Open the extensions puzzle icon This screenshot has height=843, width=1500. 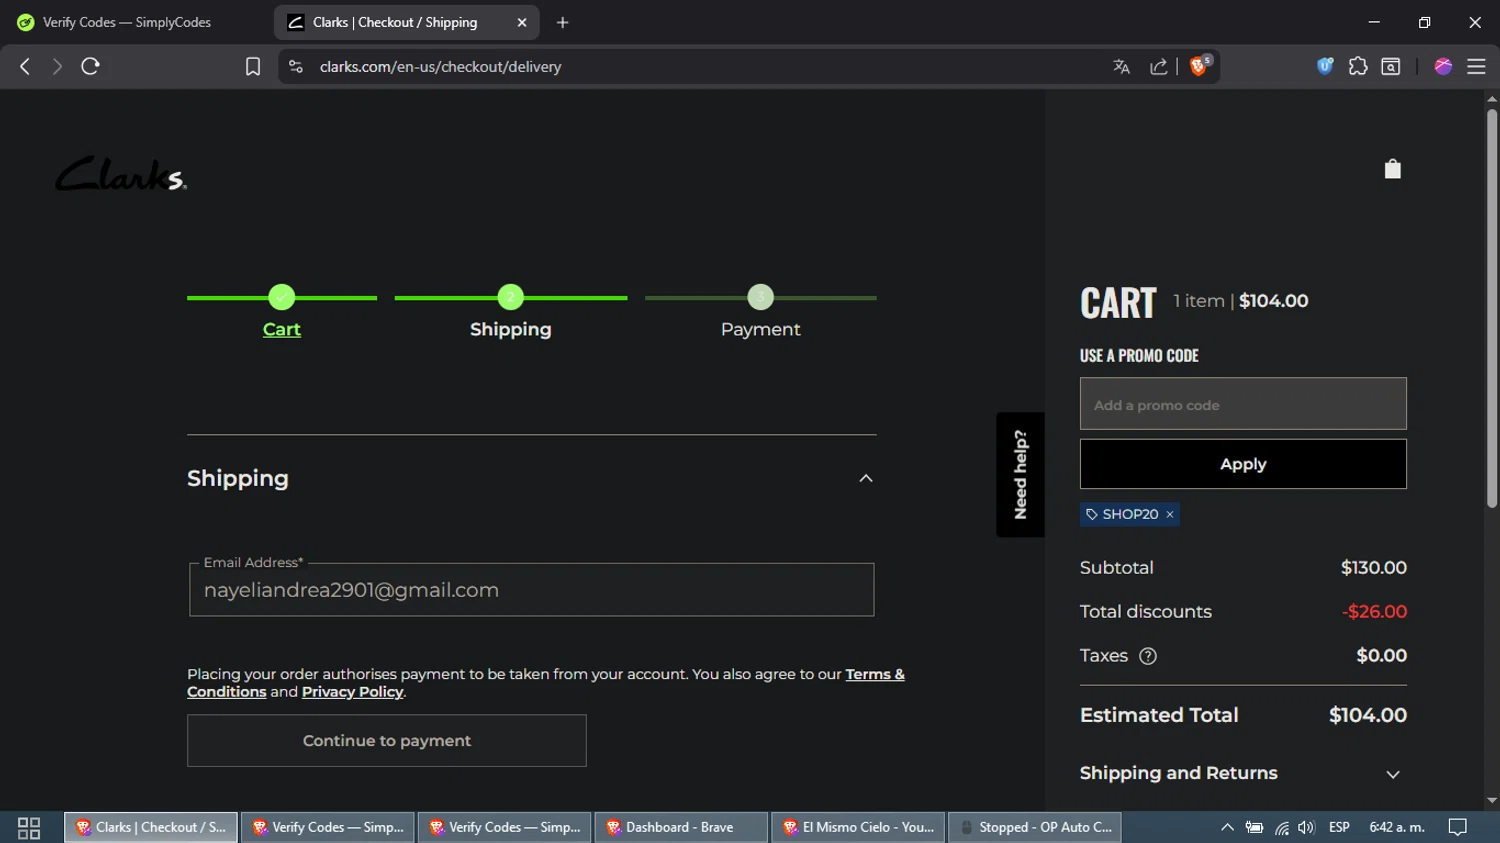[1358, 66]
